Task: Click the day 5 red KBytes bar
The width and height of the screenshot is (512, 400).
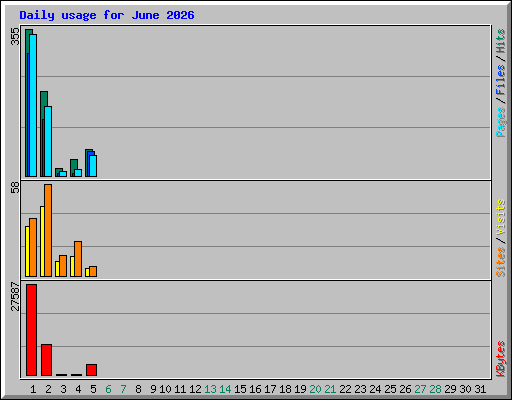Action: 91,370
